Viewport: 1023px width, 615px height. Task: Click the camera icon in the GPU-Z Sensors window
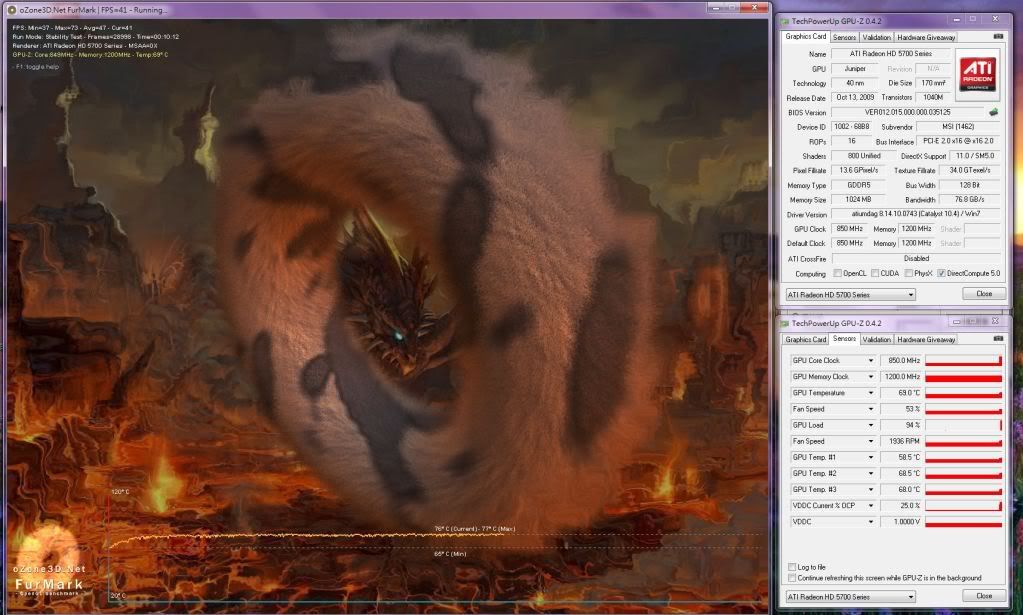pos(998,338)
